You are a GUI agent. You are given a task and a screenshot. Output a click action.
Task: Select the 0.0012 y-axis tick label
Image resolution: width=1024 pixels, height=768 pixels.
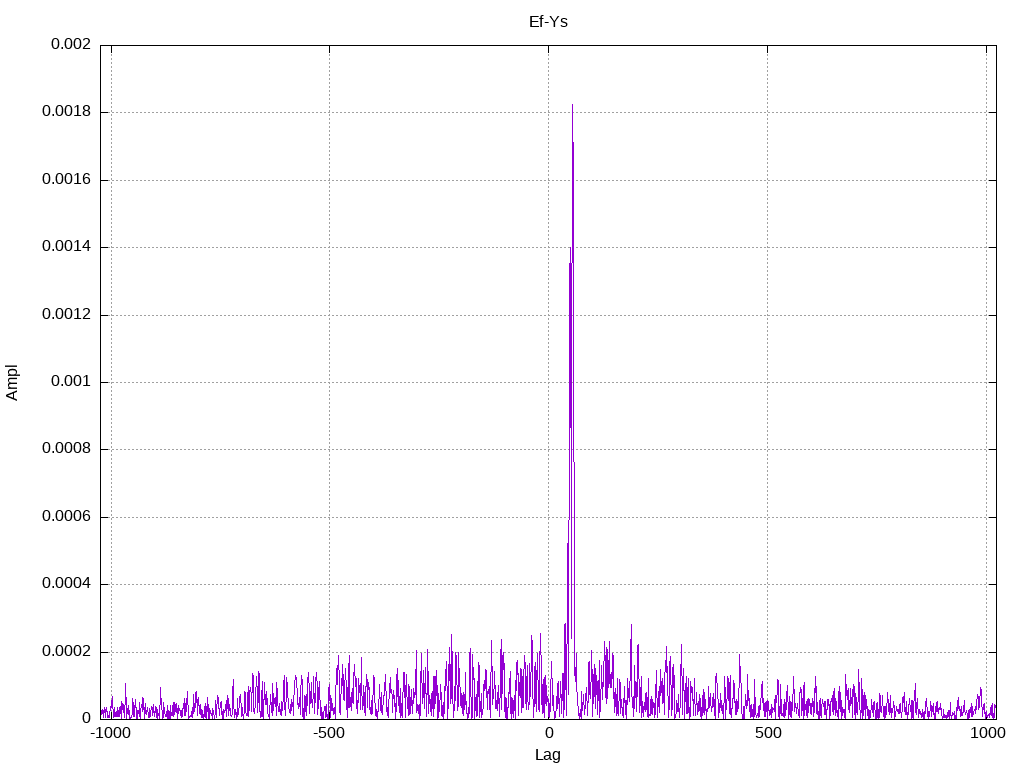tap(66, 315)
